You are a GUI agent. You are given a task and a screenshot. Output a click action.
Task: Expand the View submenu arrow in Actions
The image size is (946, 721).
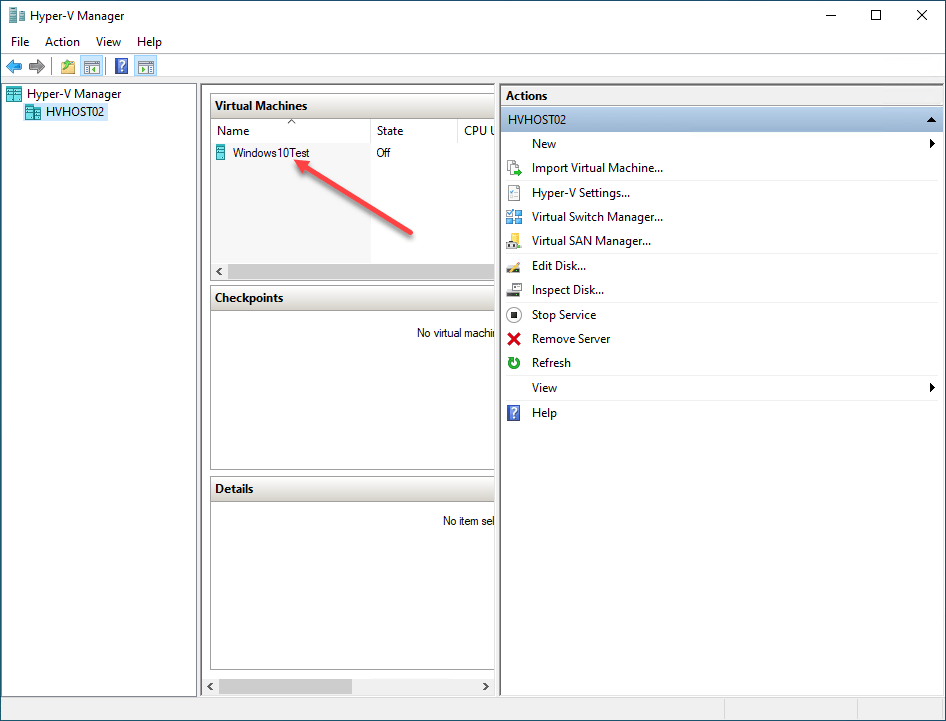point(932,387)
